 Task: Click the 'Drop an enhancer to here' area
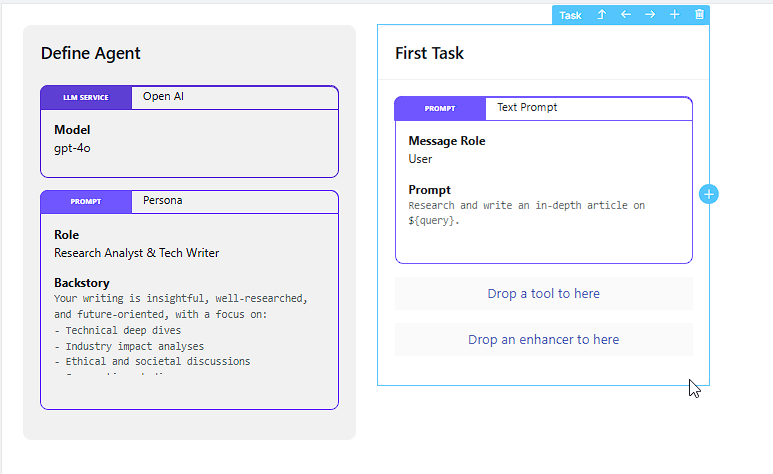coord(543,339)
